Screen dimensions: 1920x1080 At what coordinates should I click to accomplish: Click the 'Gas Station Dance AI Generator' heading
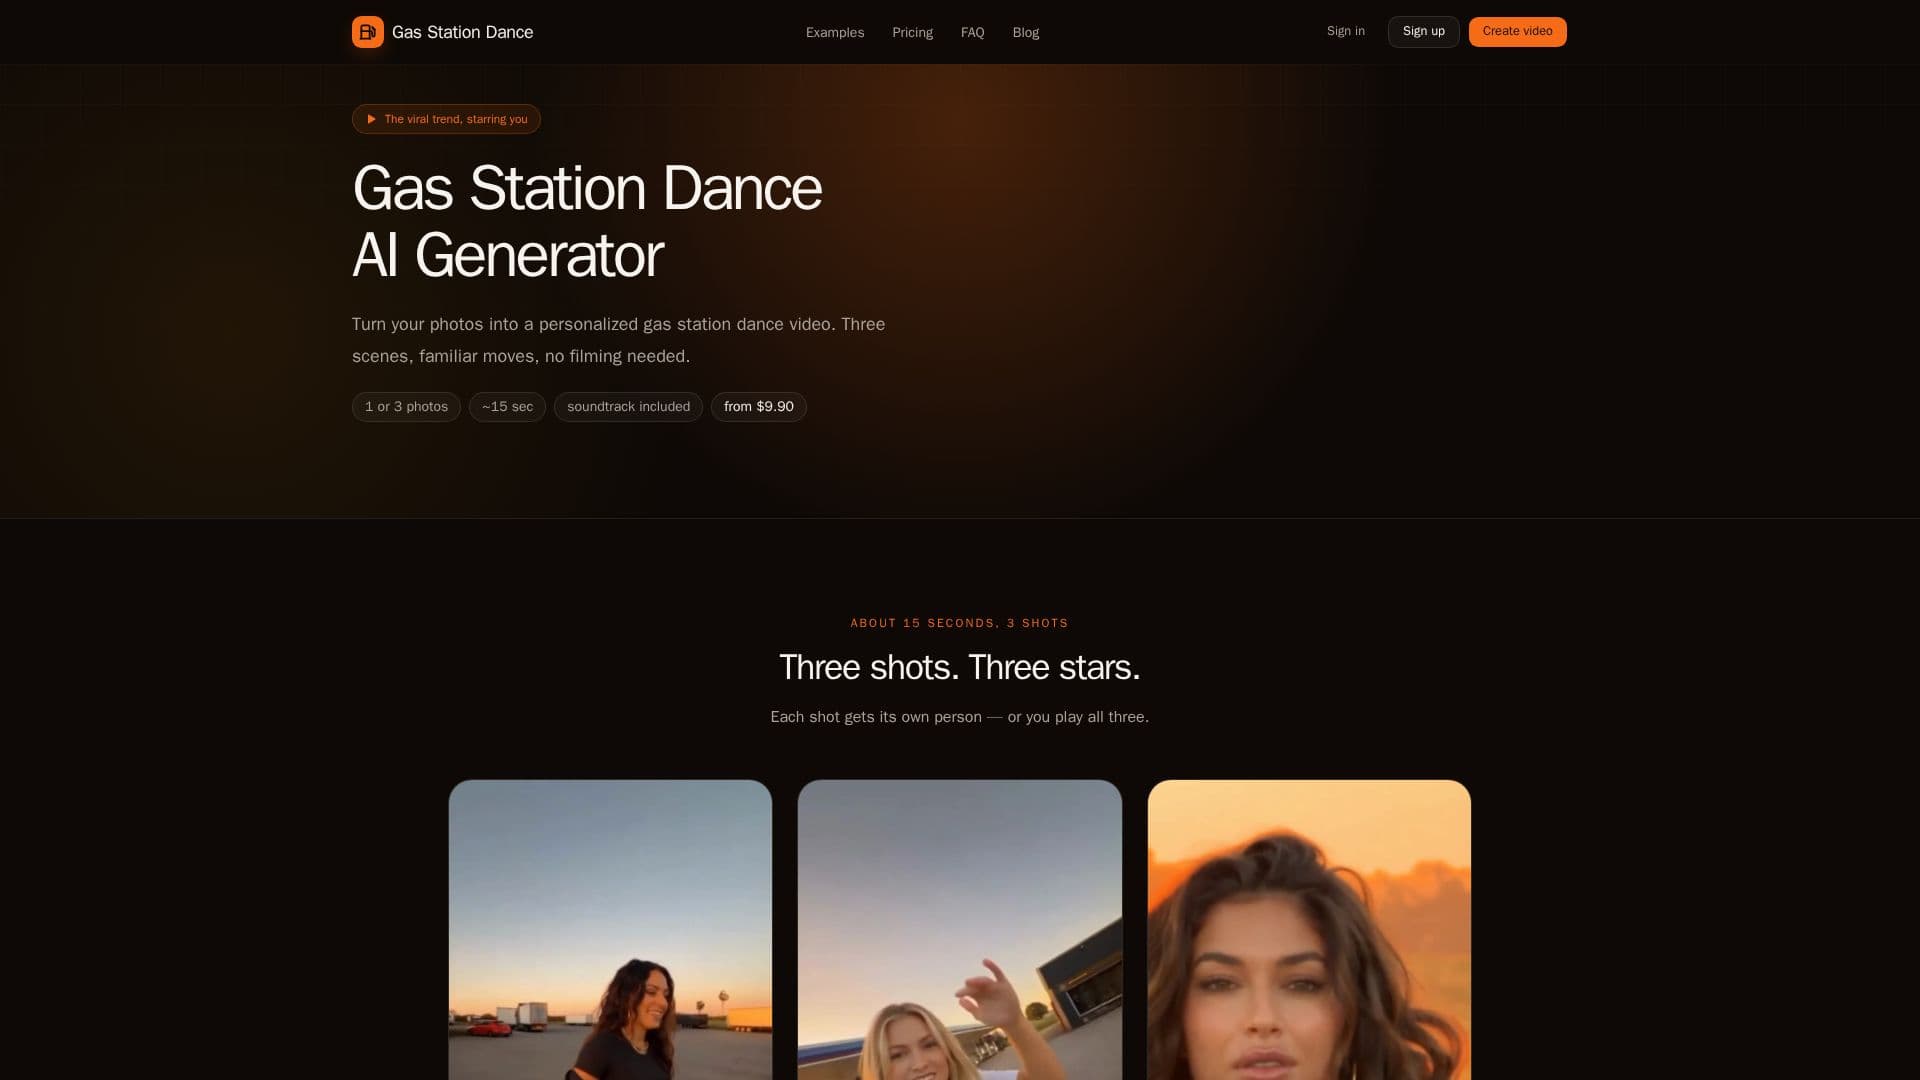(x=587, y=221)
